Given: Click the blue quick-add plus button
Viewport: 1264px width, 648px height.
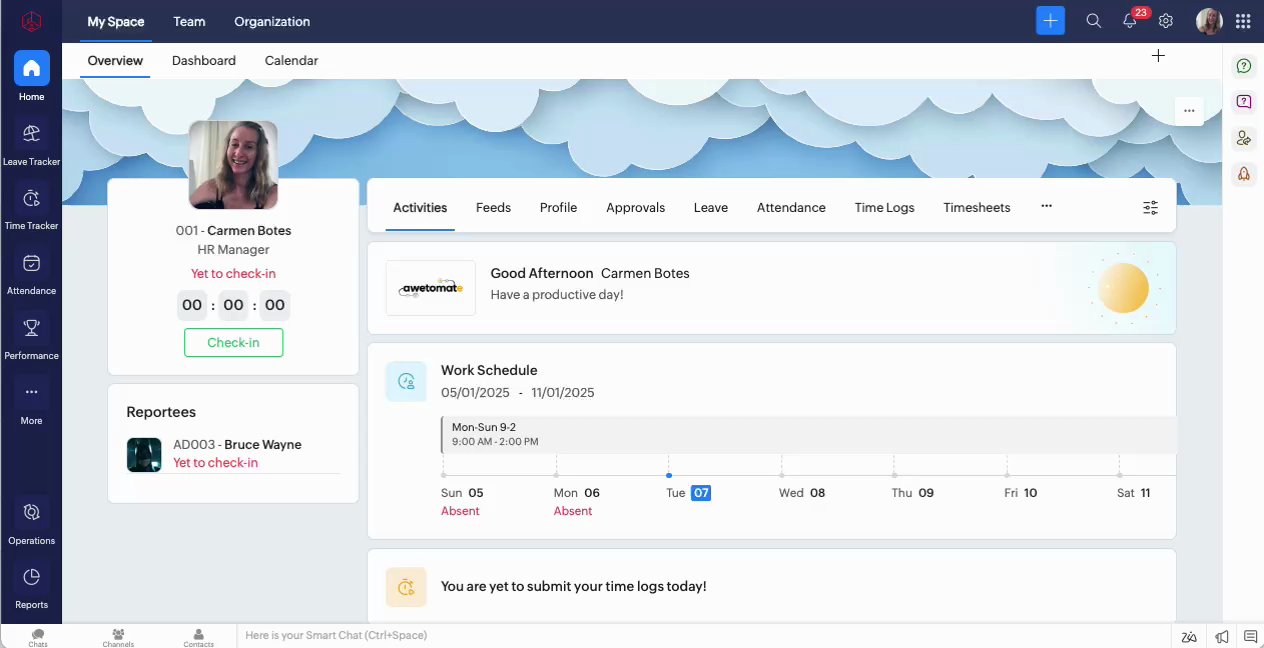Looking at the screenshot, I should 1050,21.
